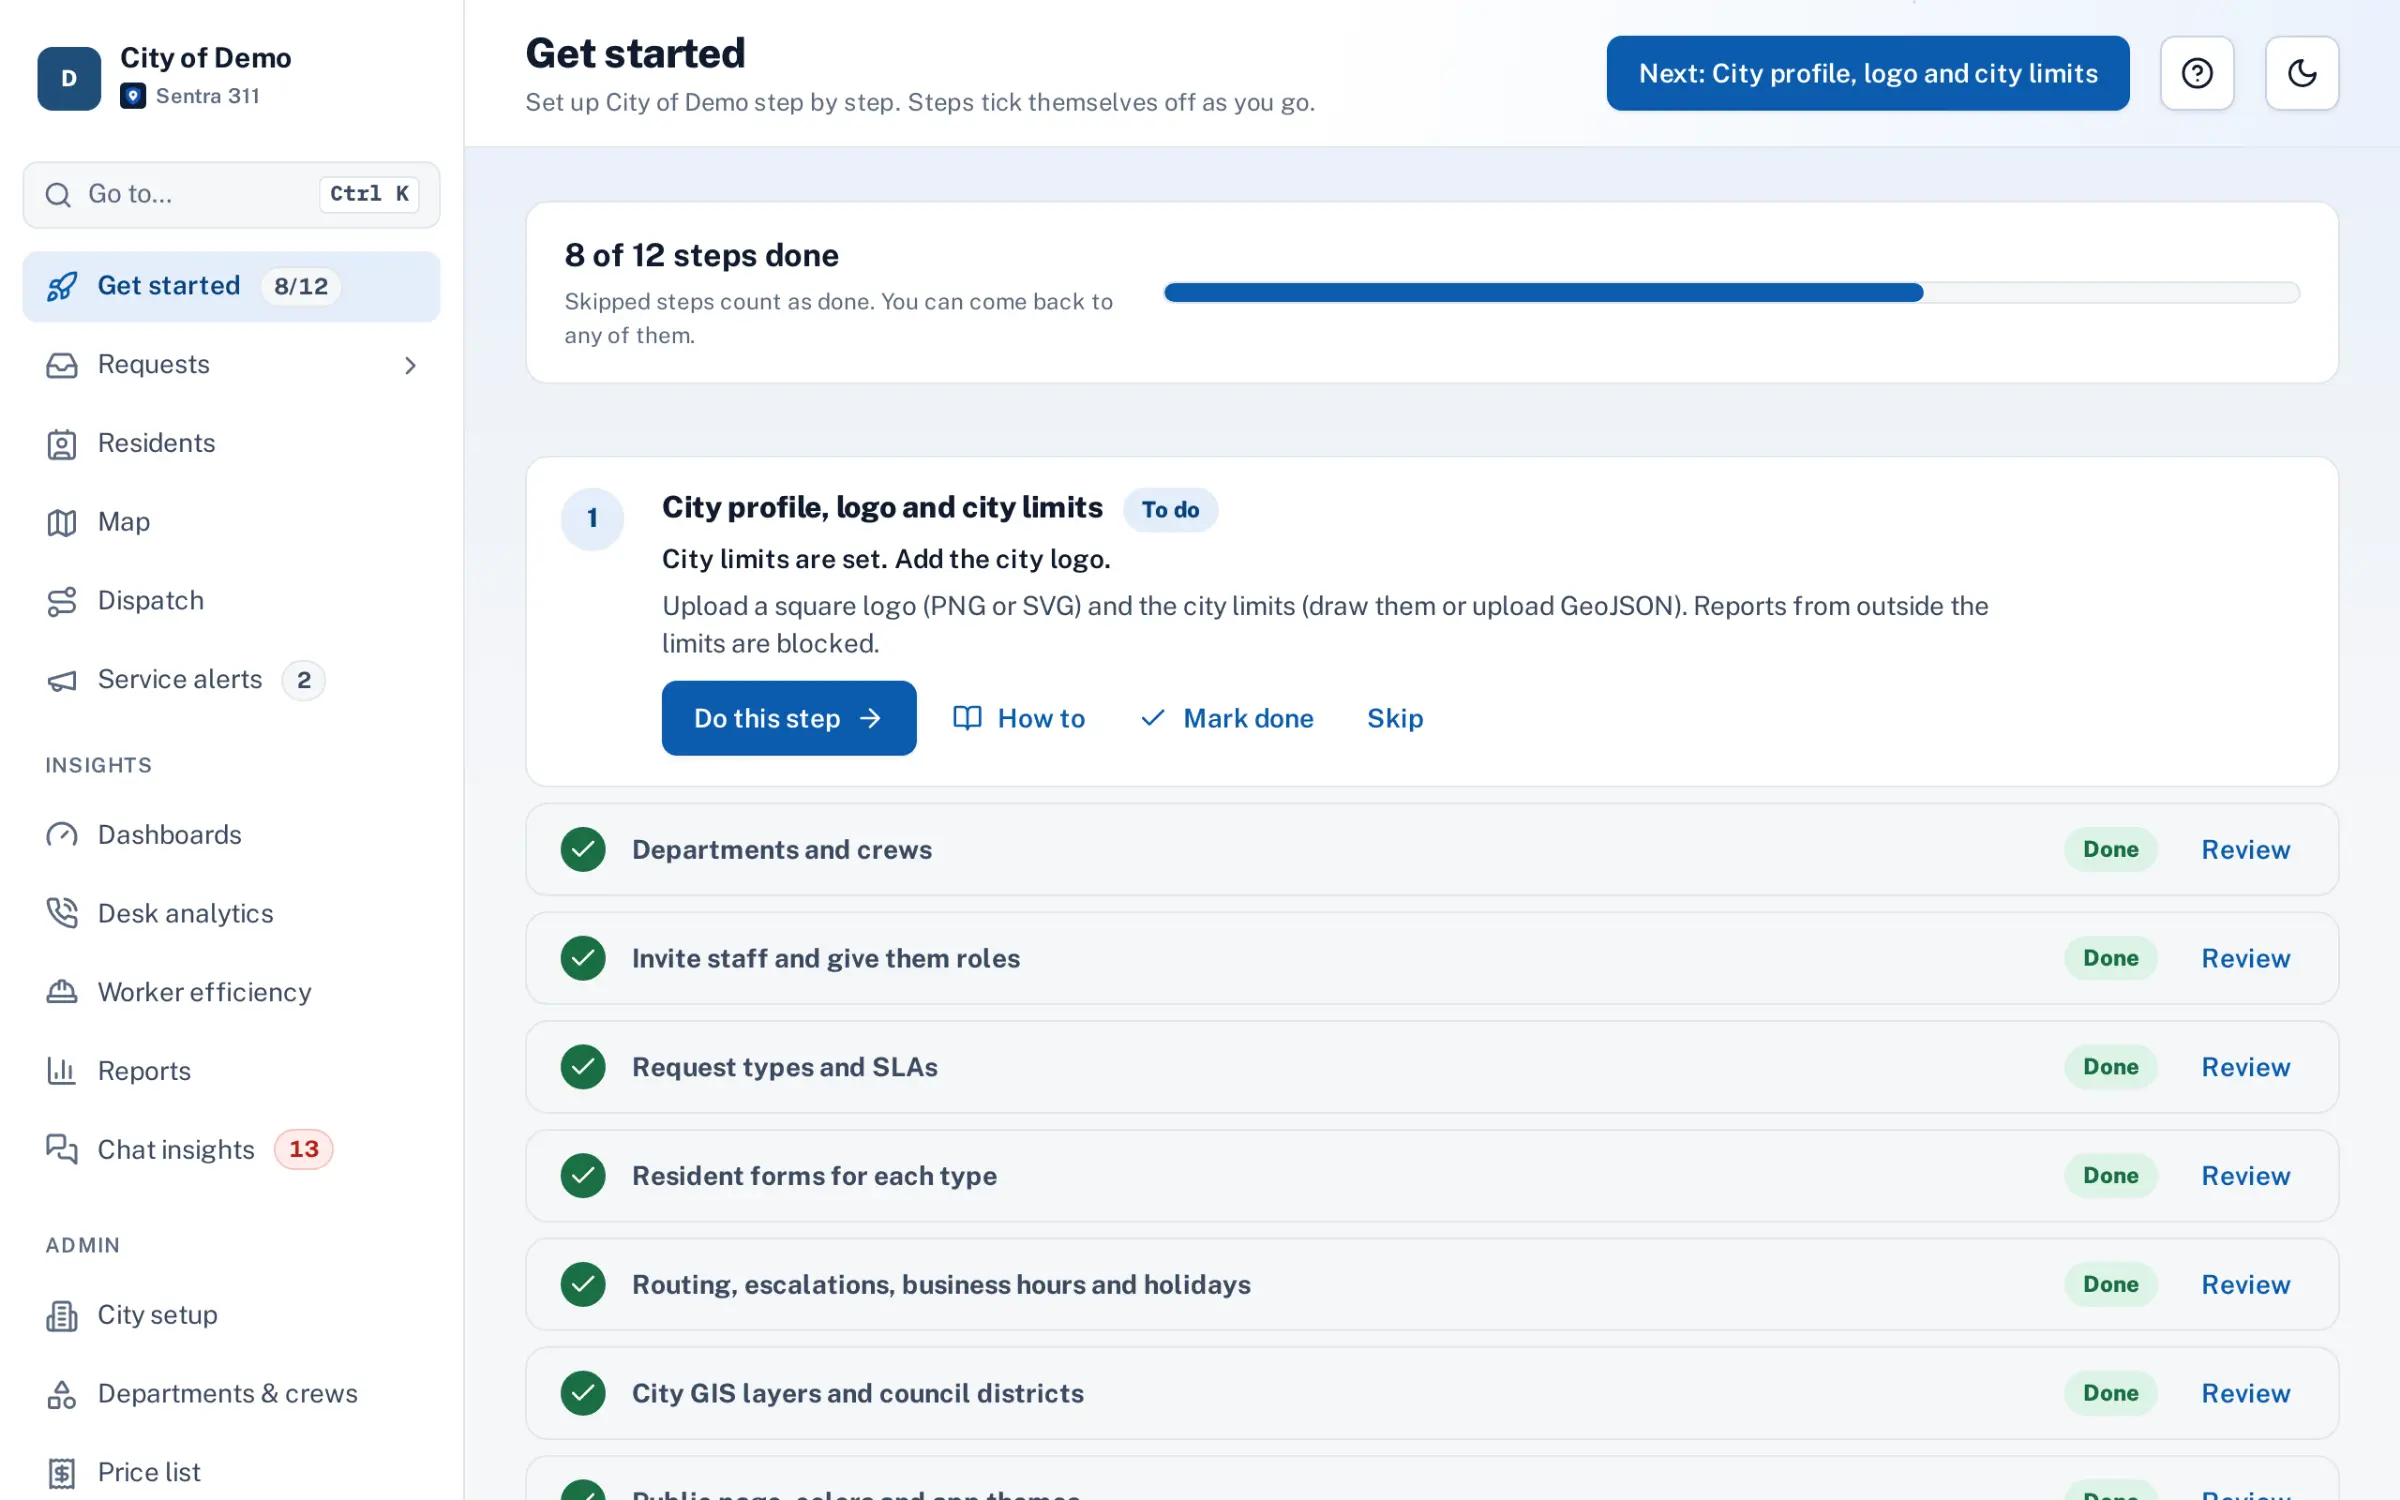Click the Resident forms for each type title
2400x1500 pixels.
coord(814,1176)
